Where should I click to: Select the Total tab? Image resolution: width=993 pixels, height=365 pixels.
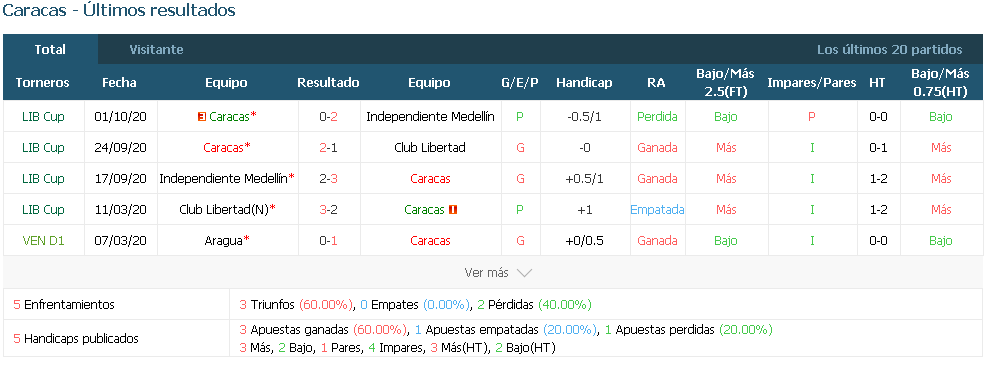click(50, 49)
